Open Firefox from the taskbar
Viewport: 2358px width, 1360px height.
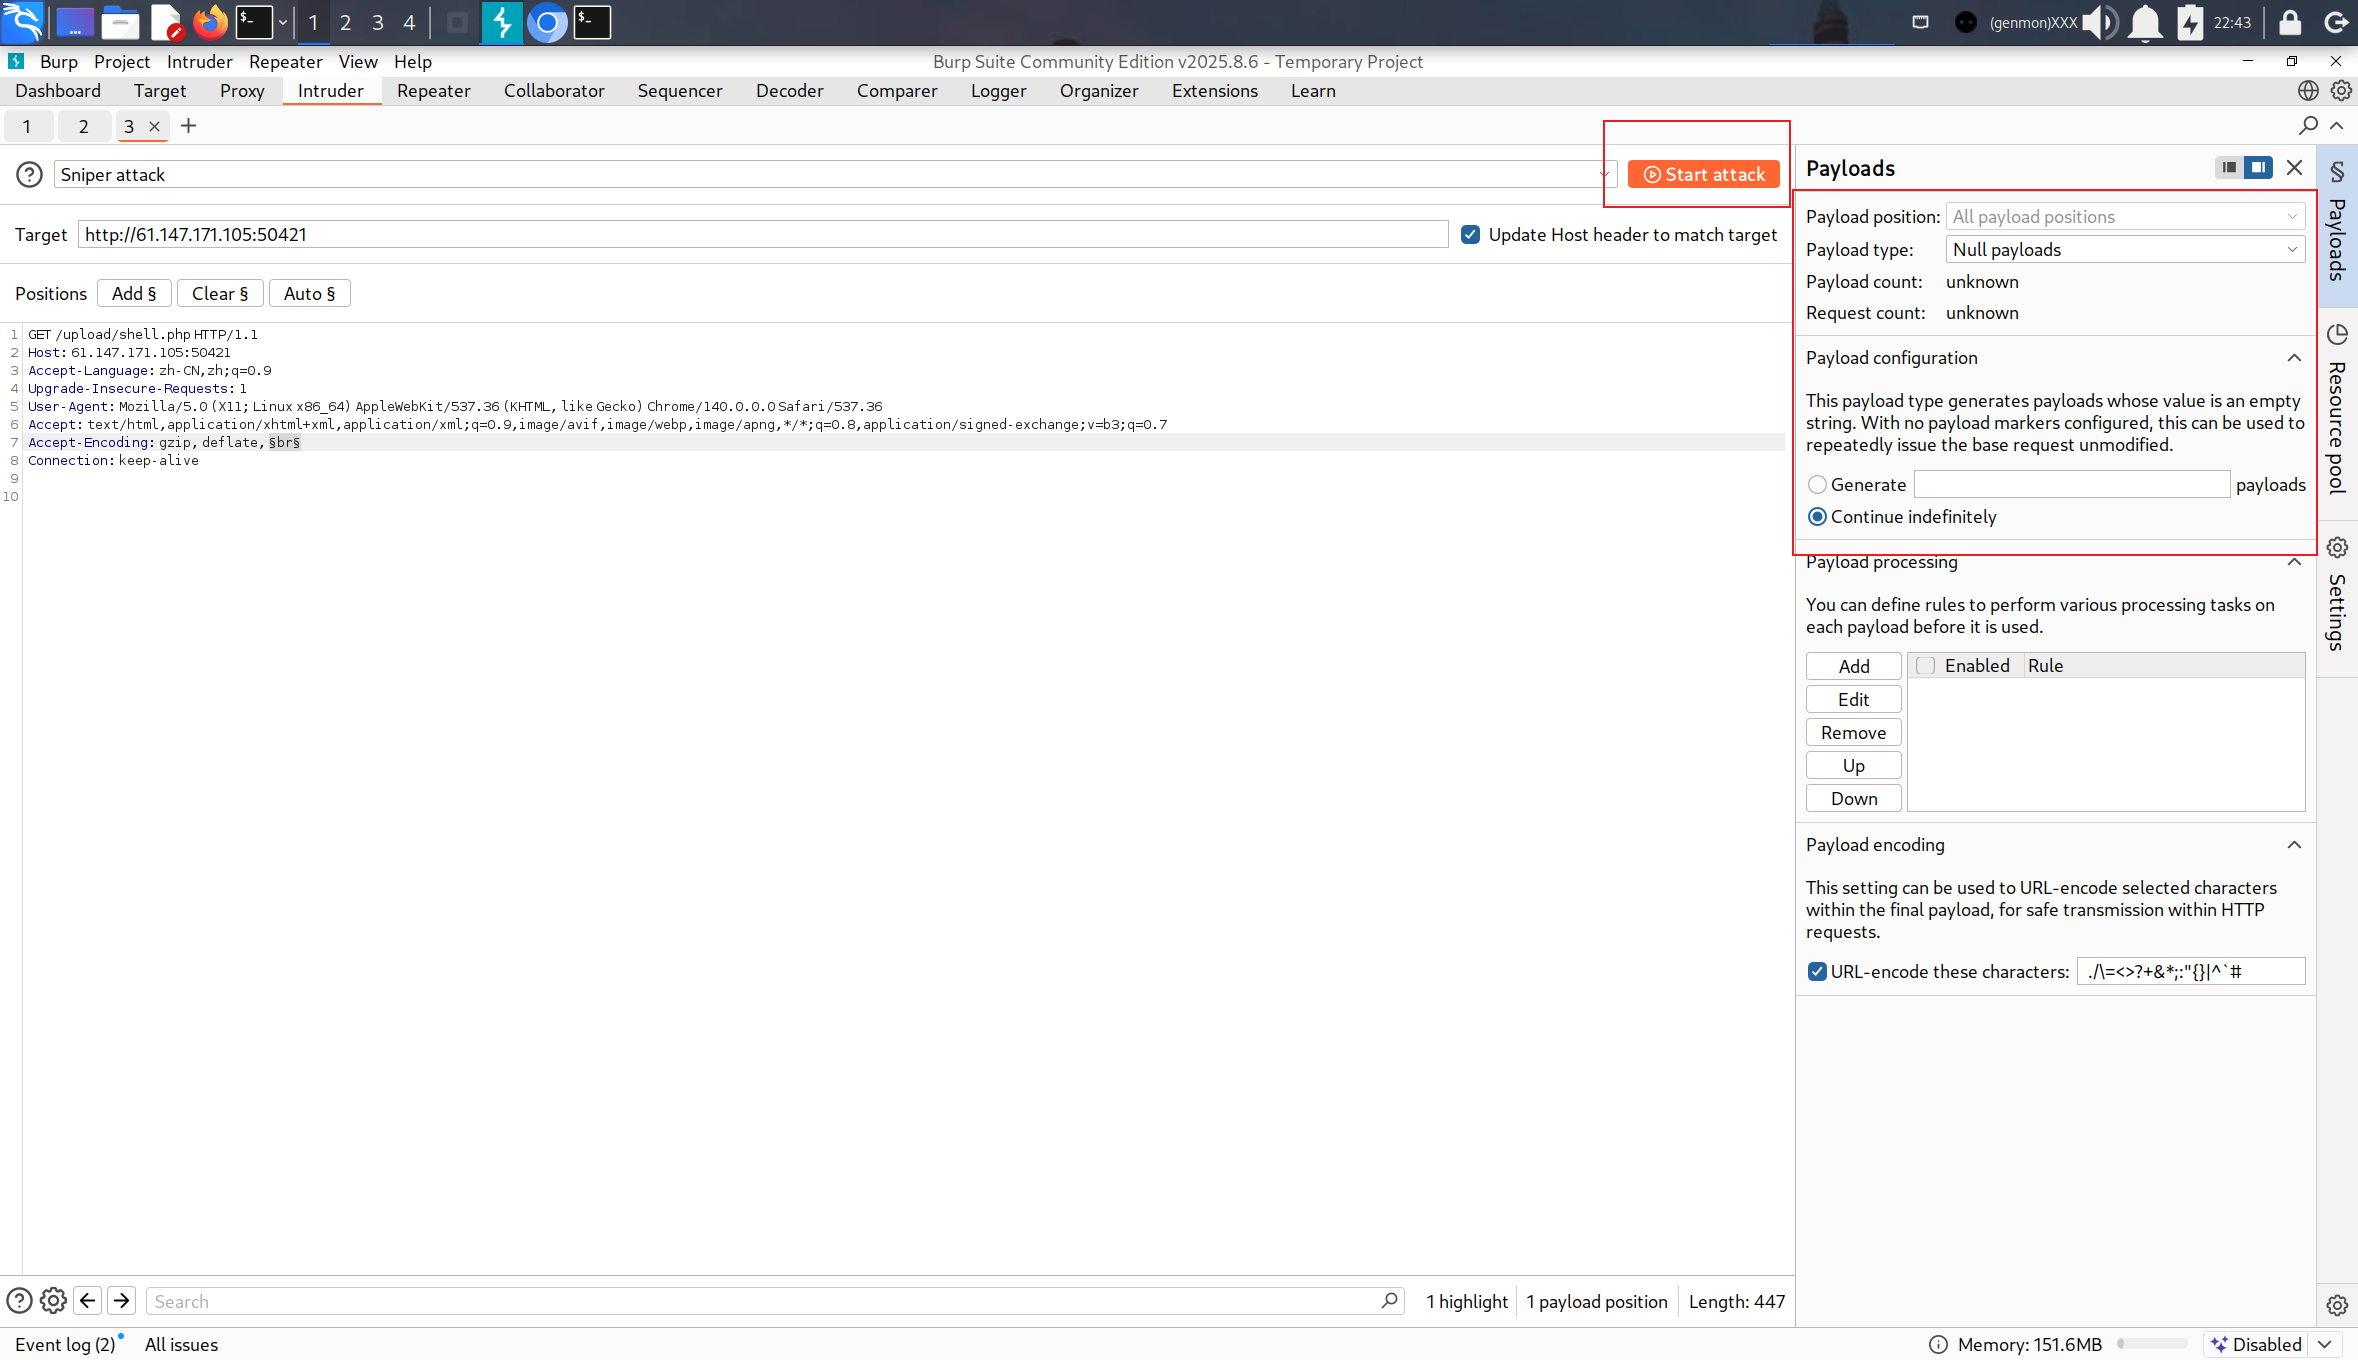210,22
